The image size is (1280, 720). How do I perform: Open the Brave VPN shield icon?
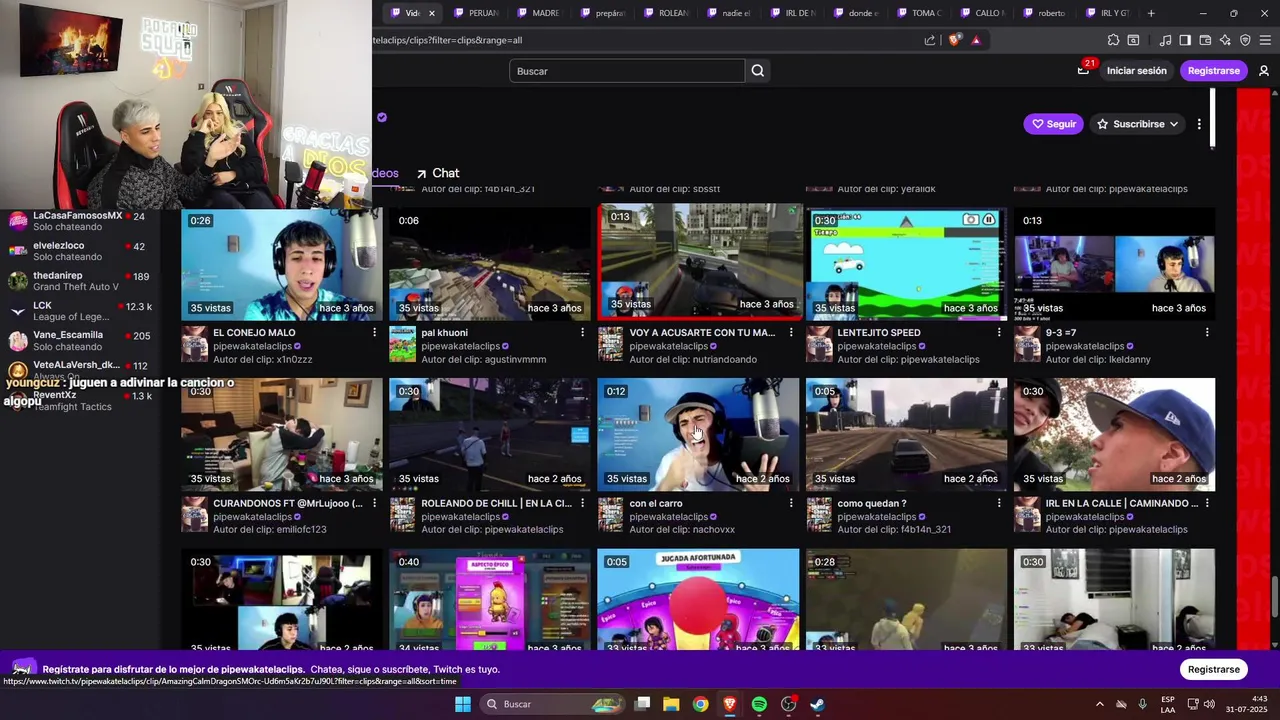coord(1245,40)
